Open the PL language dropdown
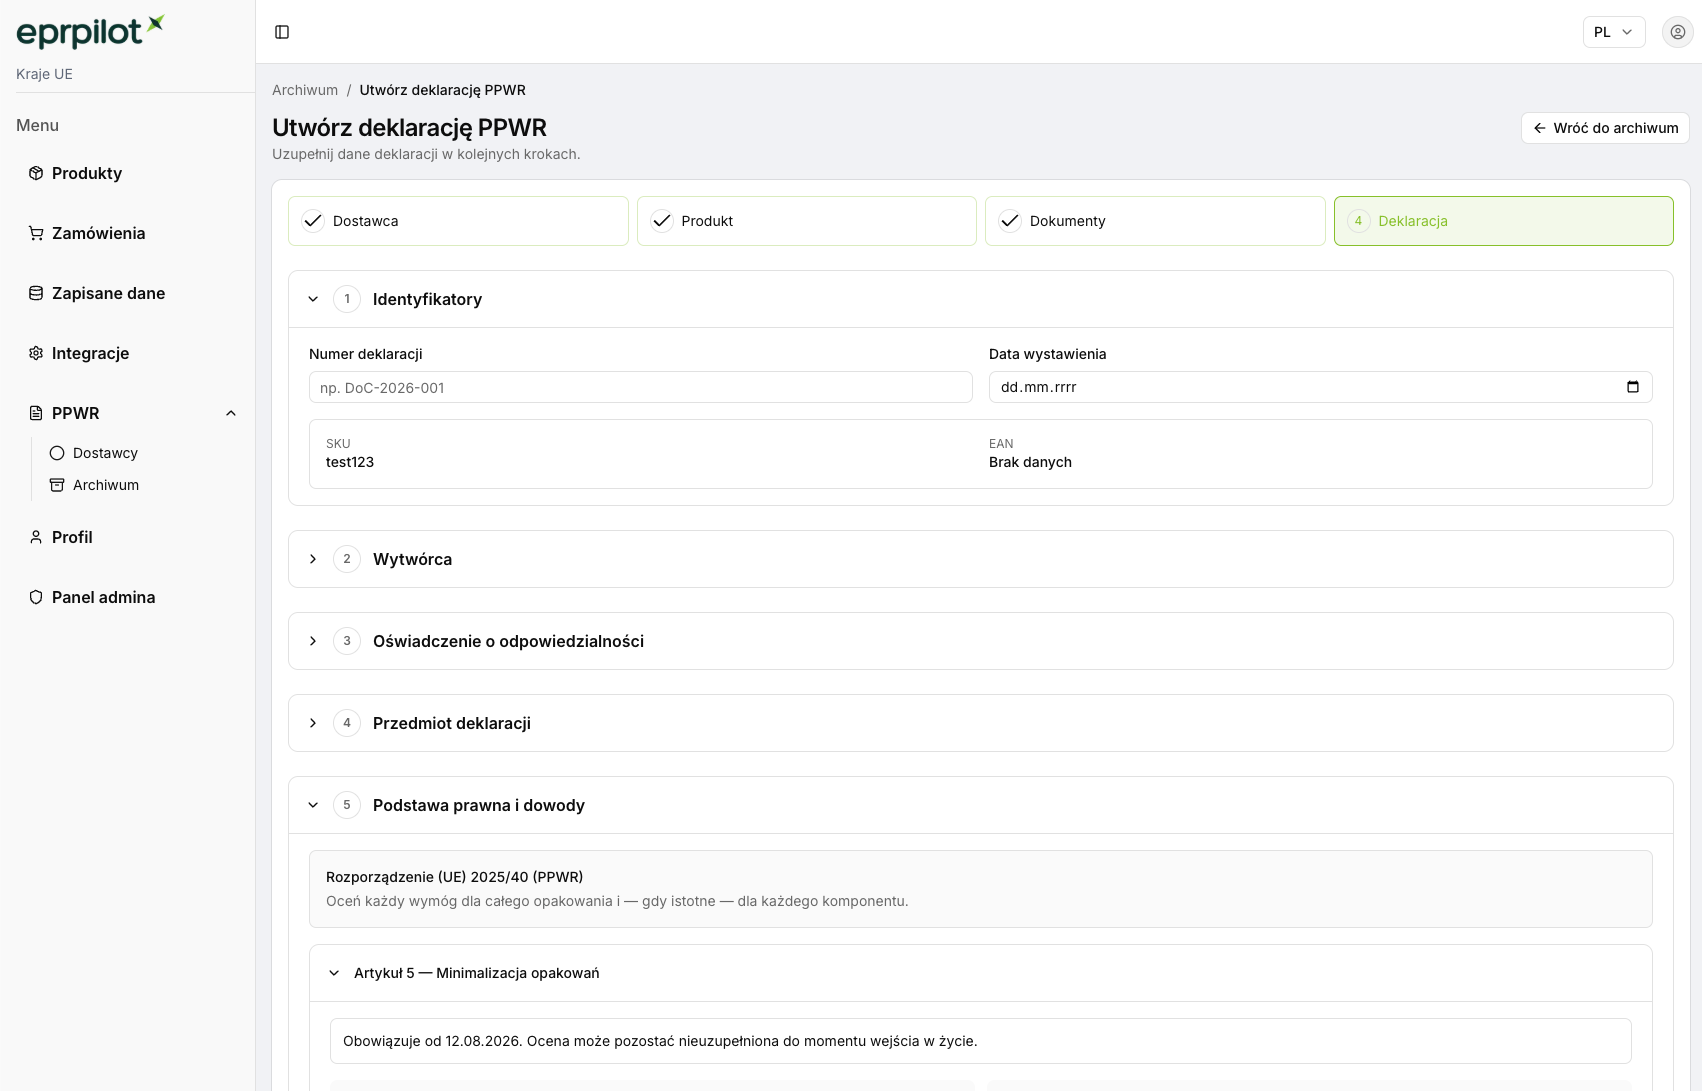Viewport: 1702px width, 1091px height. (1614, 32)
